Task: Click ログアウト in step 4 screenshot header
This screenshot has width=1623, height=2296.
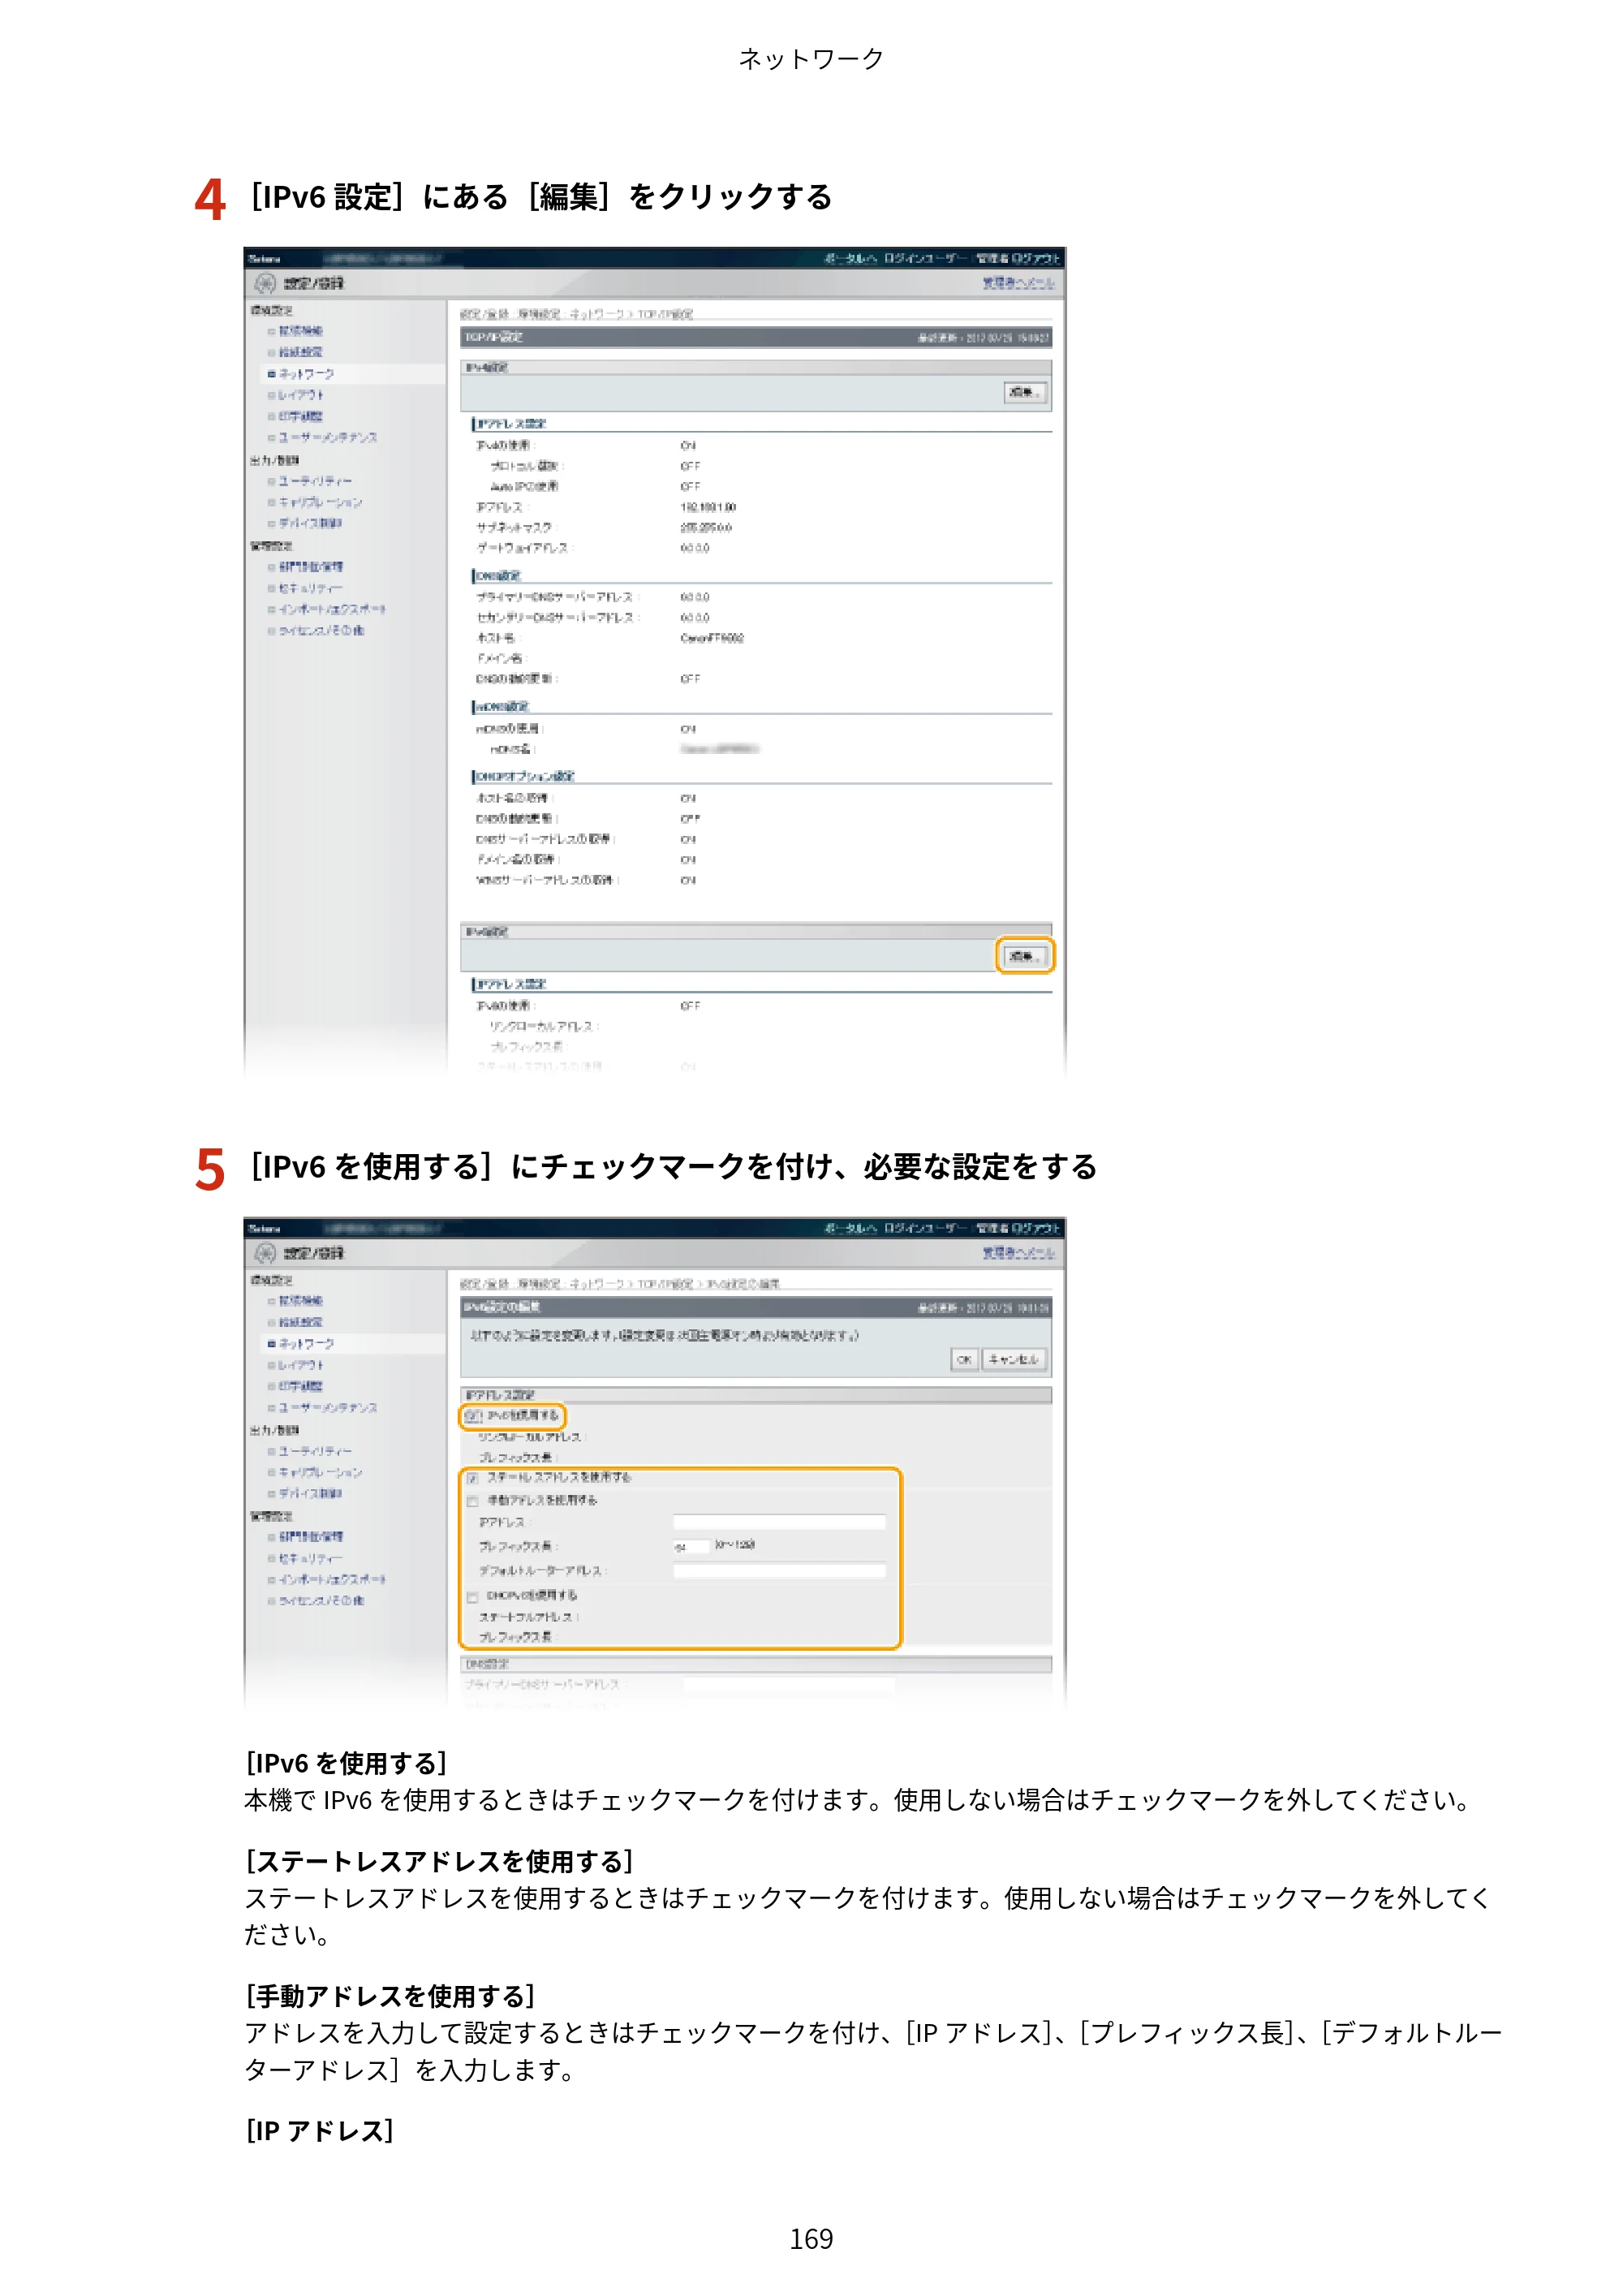Action: (1035, 258)
